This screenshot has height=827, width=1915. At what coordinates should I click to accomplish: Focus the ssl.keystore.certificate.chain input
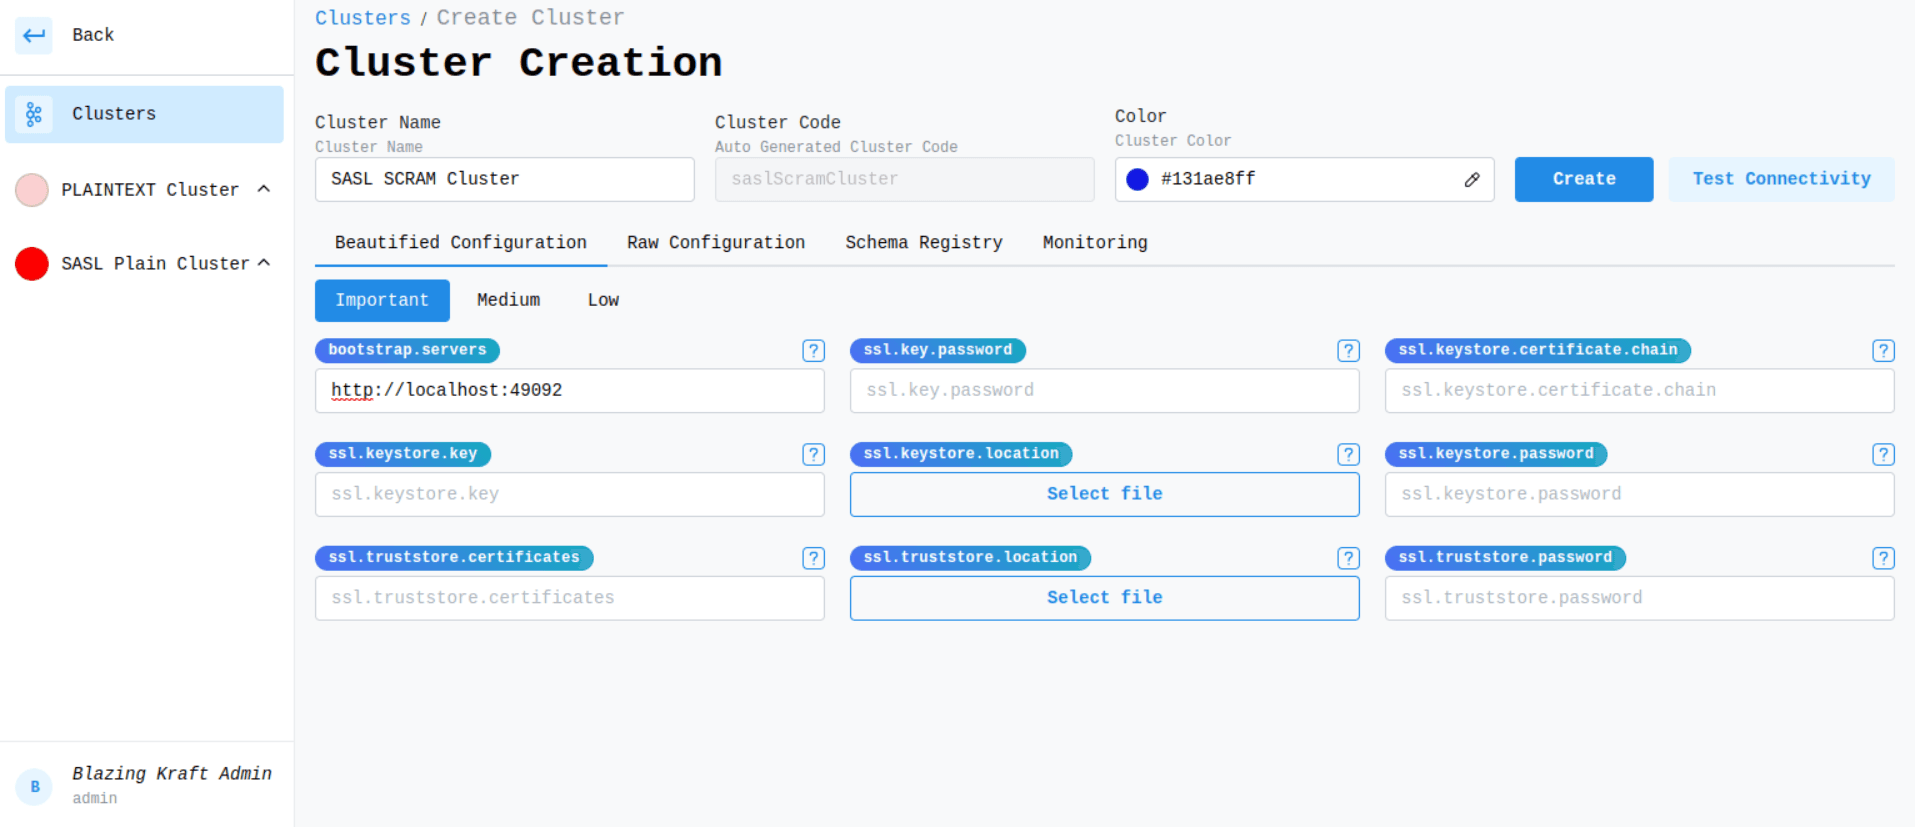(1640, 391)
